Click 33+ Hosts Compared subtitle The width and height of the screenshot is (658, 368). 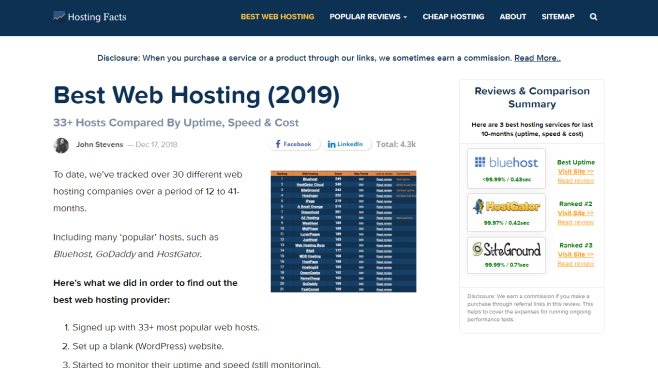coord(176,123)
